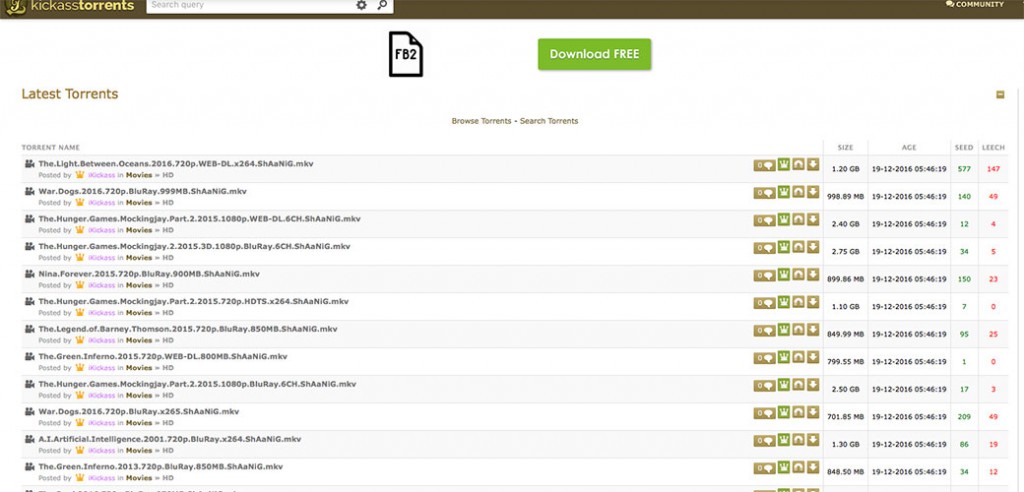Image resolution: width=1024 pixels, height=492 pixels.
Task: Download The.Green.Inferno.2015 800MB via arrow icon
Action: 812,357
